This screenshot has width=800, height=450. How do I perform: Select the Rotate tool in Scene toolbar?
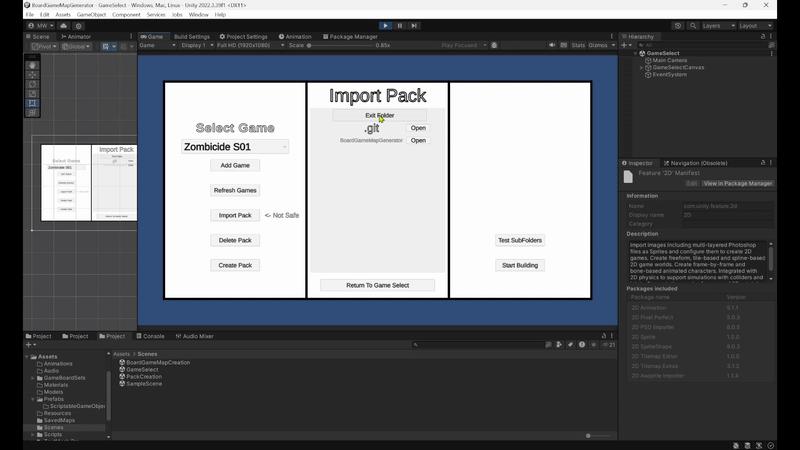click(x=33, y=84)
